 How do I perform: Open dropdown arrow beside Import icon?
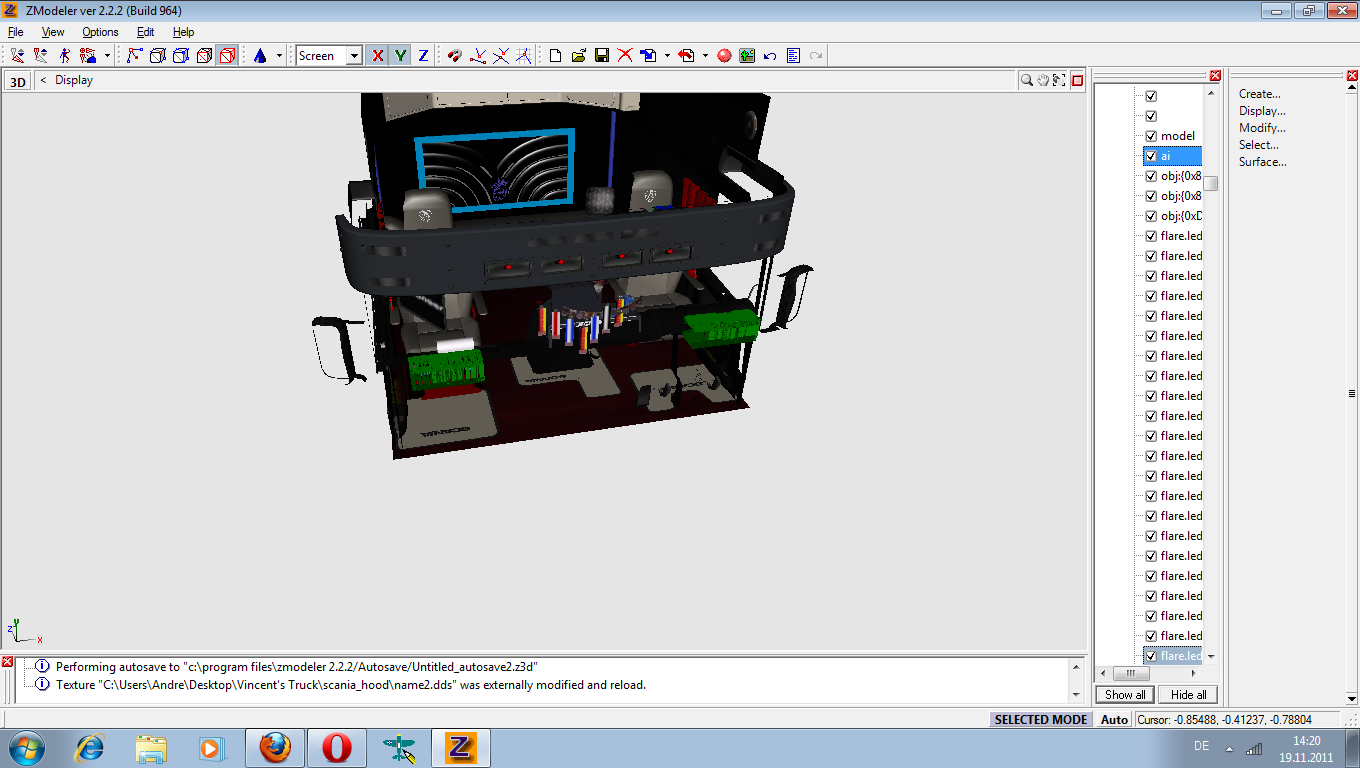(x=667, y=56)
